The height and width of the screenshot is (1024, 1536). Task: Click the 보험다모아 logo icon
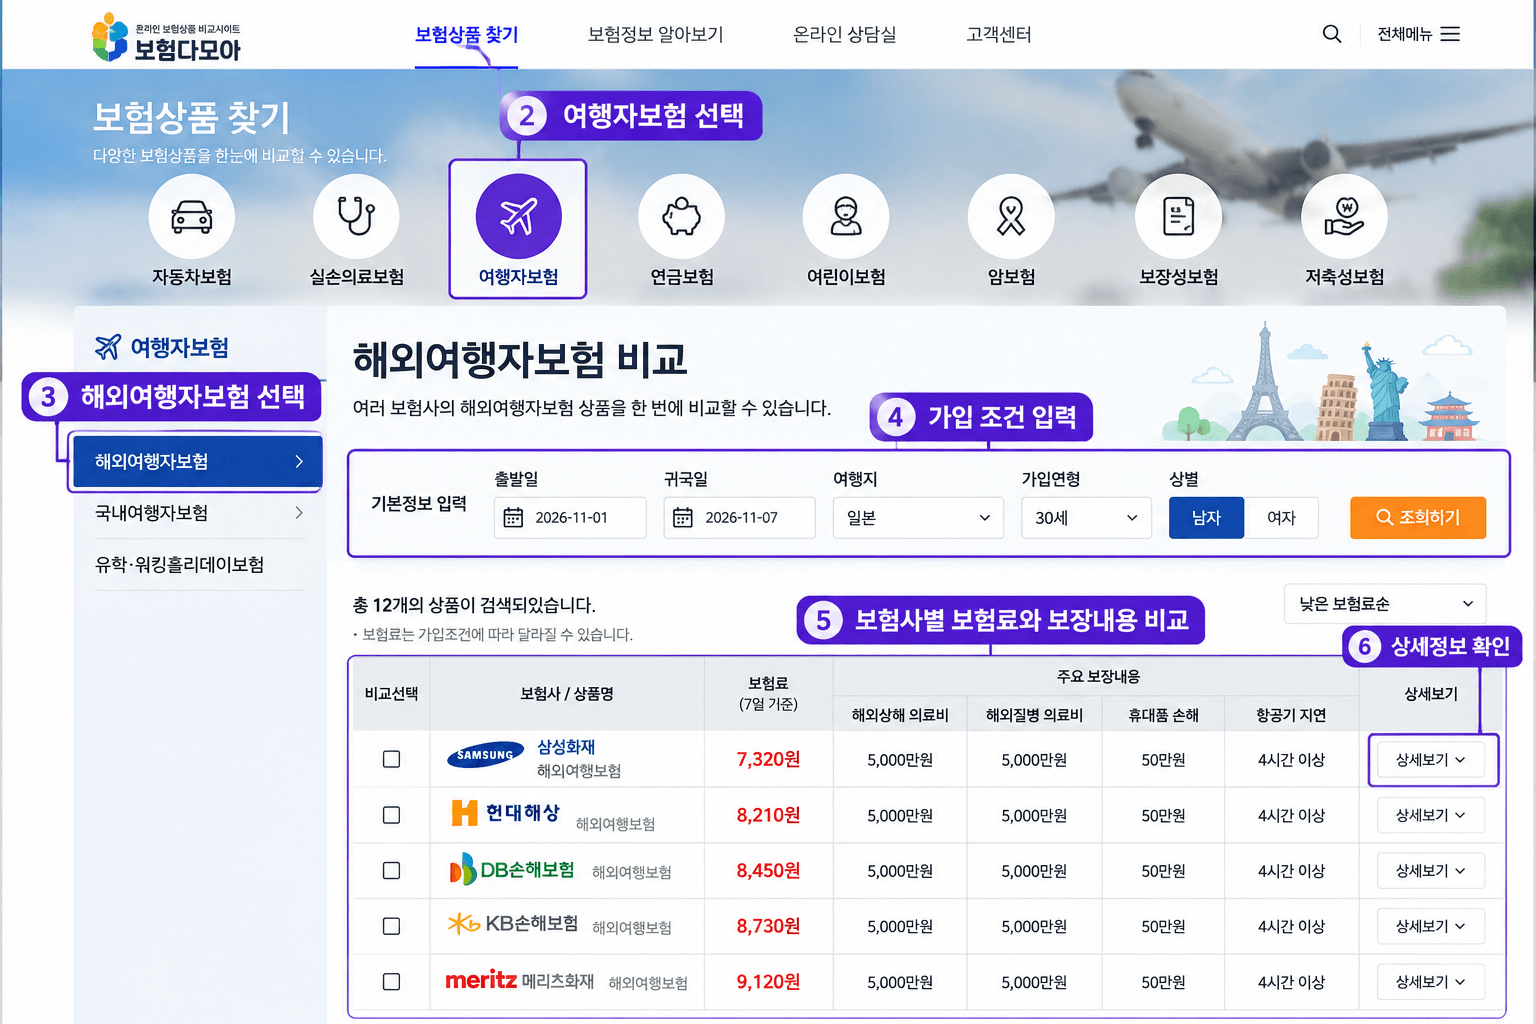[x=109, y=37]
